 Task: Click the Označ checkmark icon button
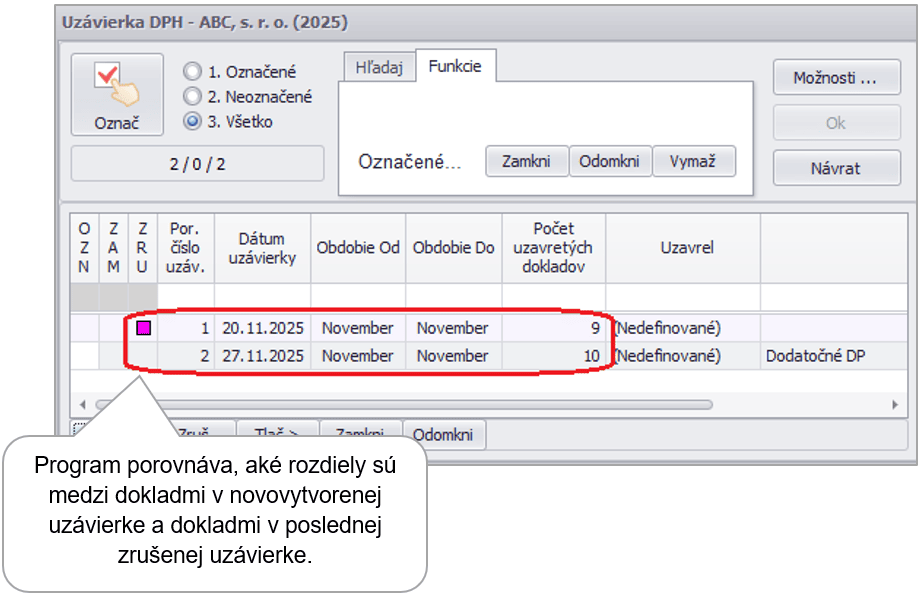116,94
